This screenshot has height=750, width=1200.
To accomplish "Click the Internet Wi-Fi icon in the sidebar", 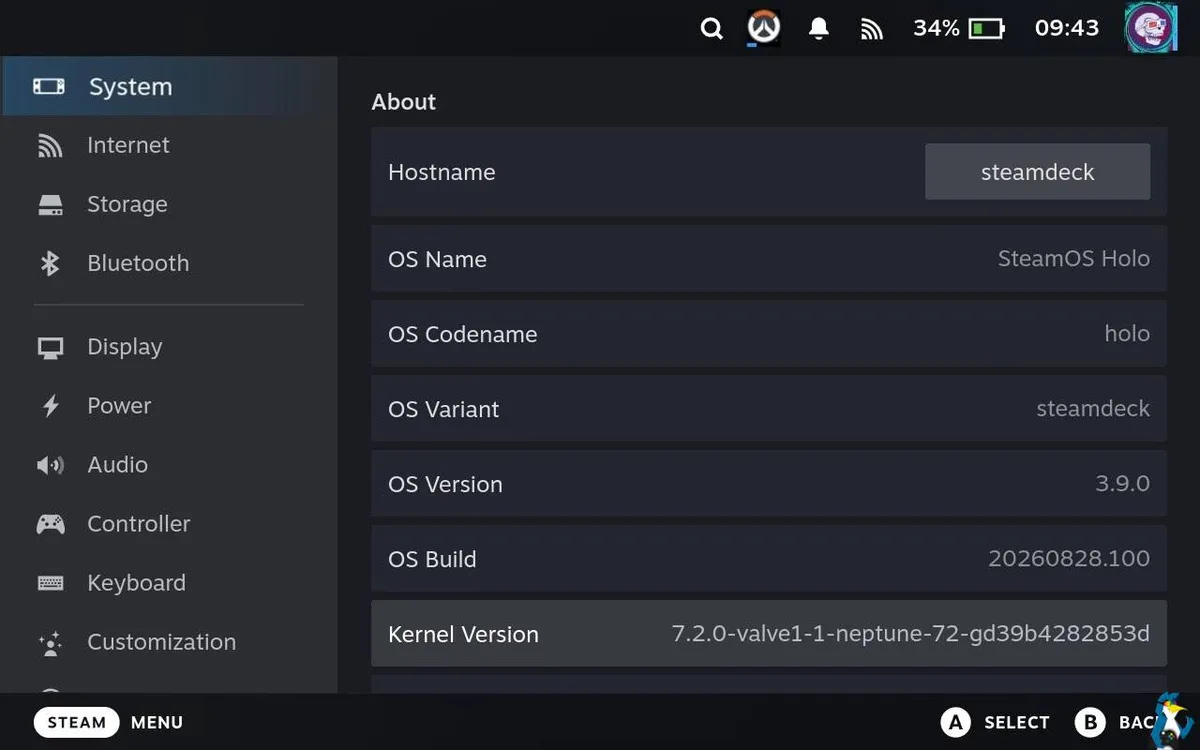I will point(50,146).
